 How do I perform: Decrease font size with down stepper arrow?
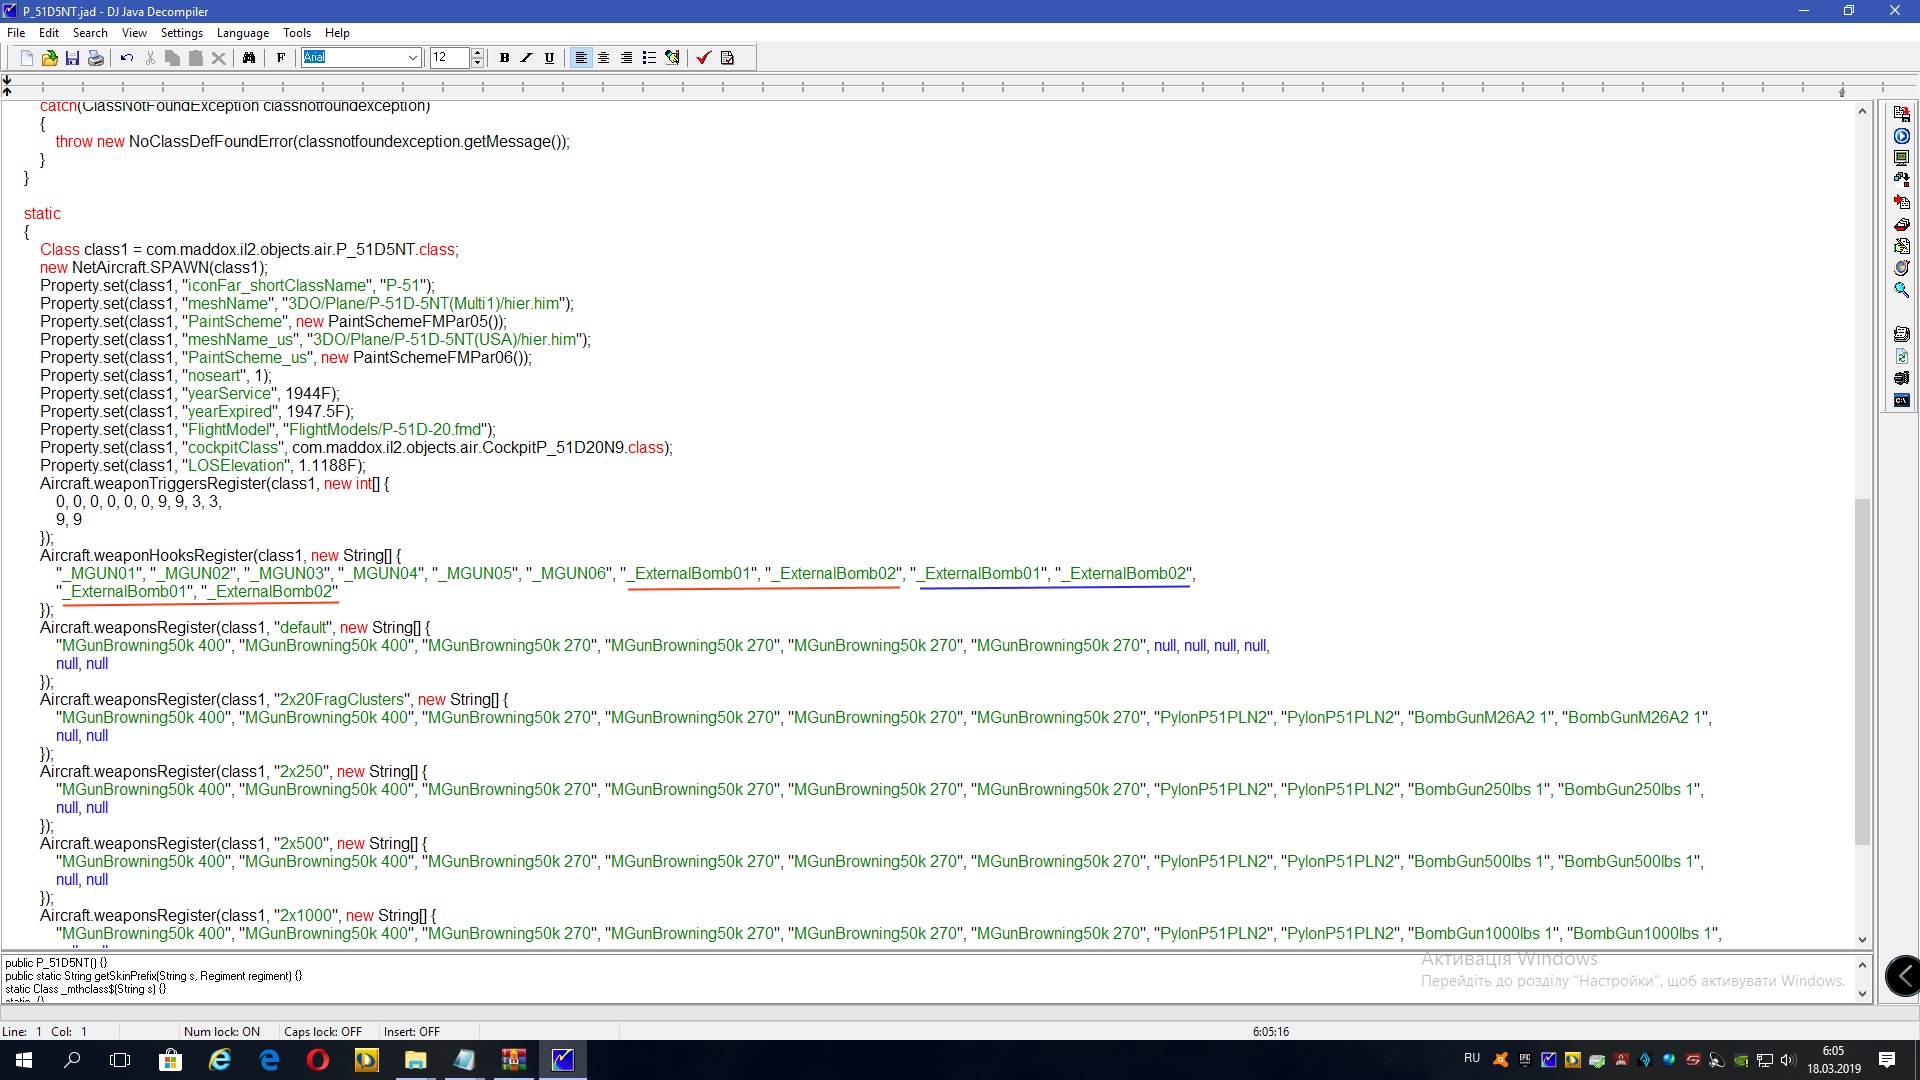point(477,63)
